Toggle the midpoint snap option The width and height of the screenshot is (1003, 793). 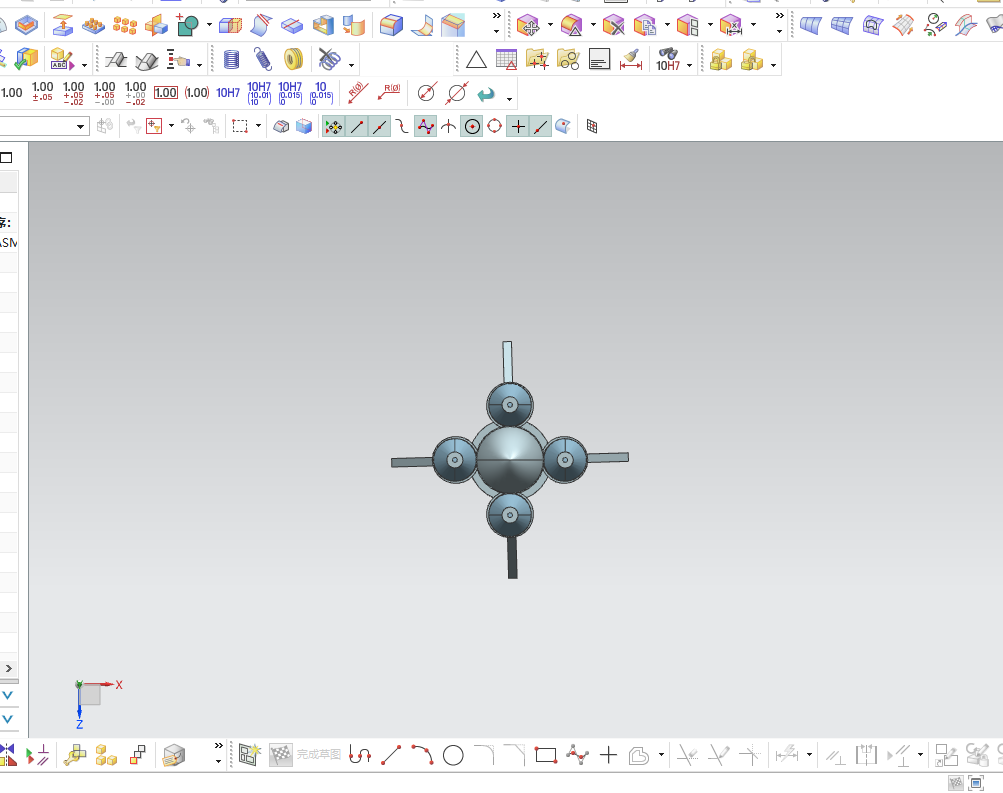tap(380, 126)
